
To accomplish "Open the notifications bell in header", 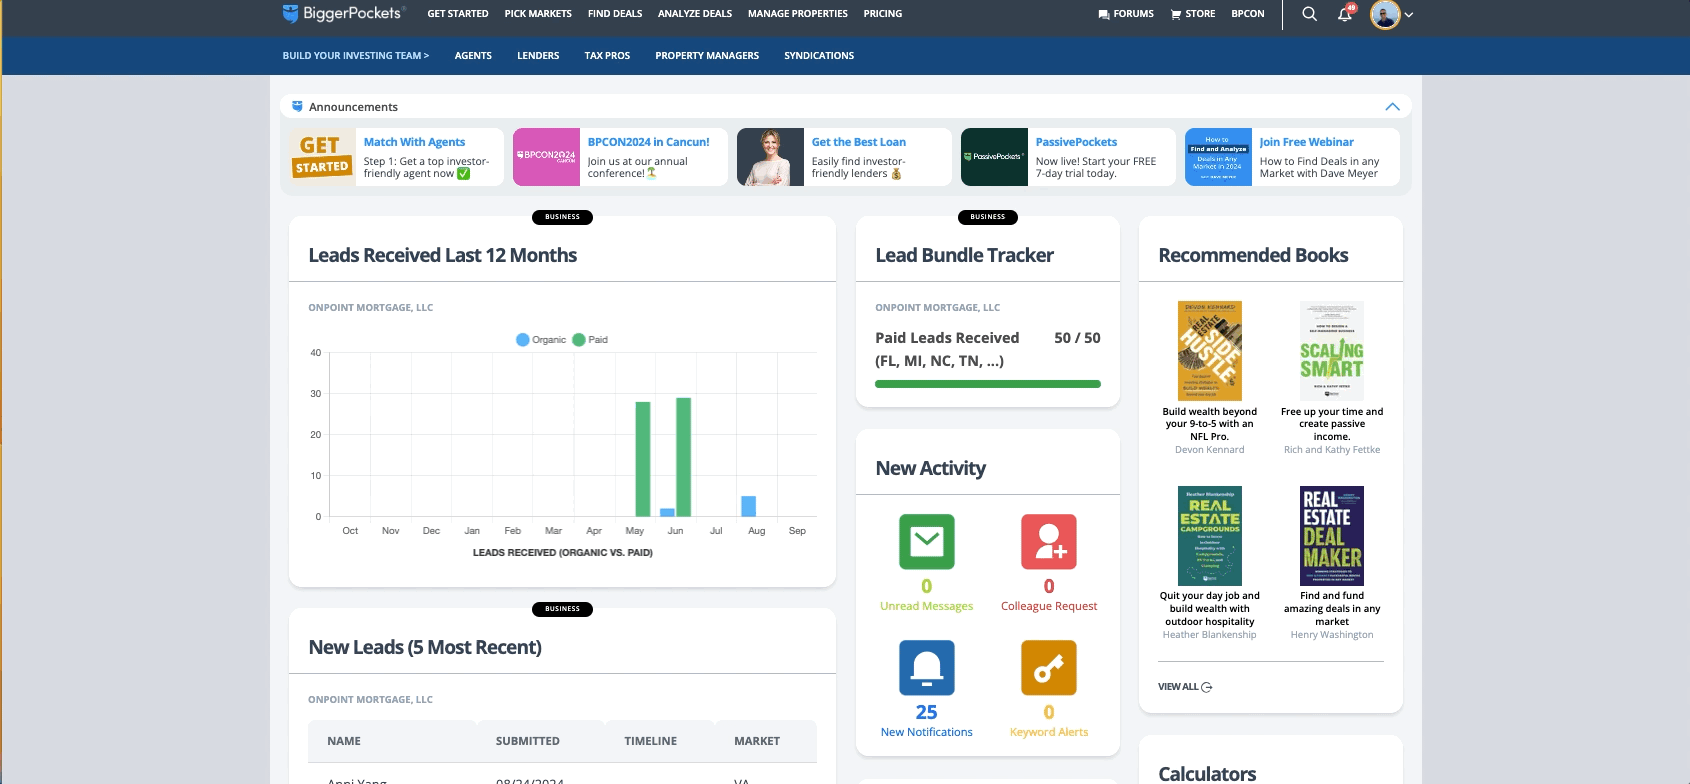I will [1345, 14].
